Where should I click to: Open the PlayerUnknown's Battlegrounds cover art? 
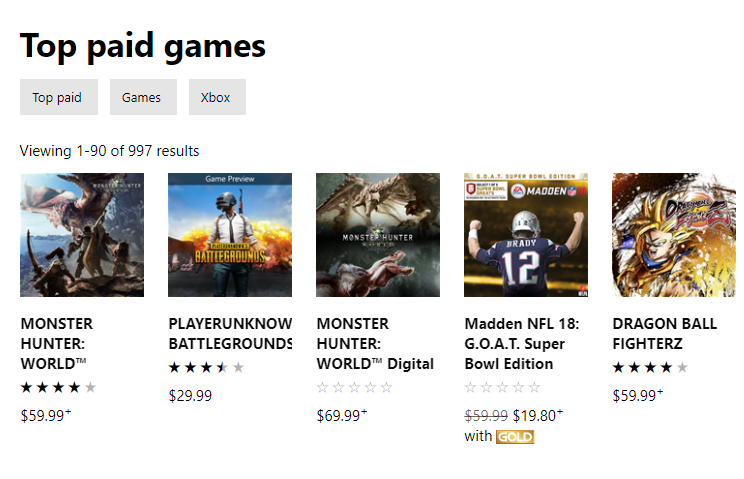230,235
